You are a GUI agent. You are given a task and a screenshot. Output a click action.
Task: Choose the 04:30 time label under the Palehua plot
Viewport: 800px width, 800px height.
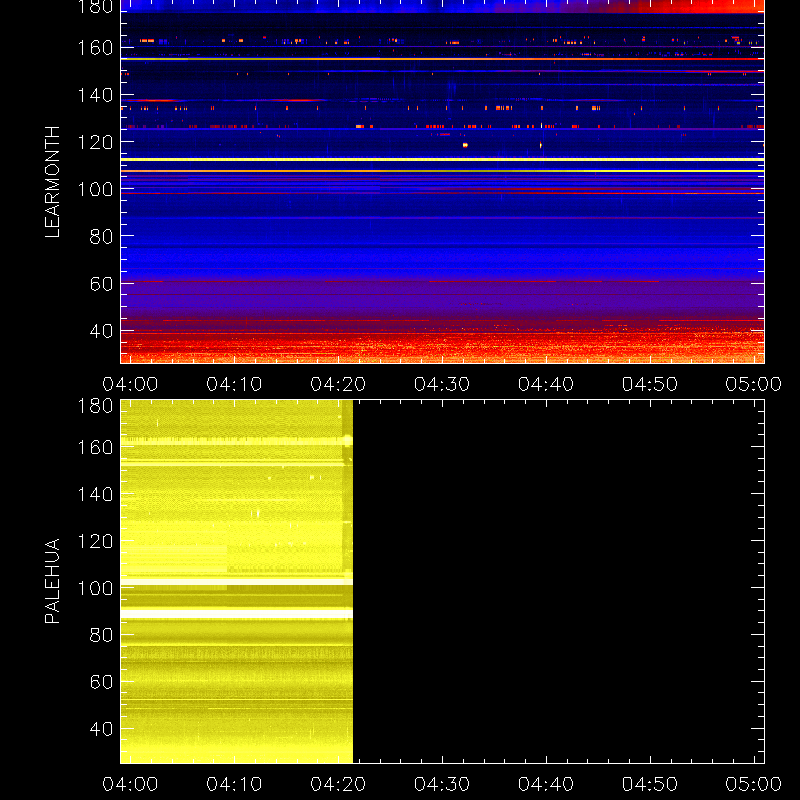tap(442, 784)
